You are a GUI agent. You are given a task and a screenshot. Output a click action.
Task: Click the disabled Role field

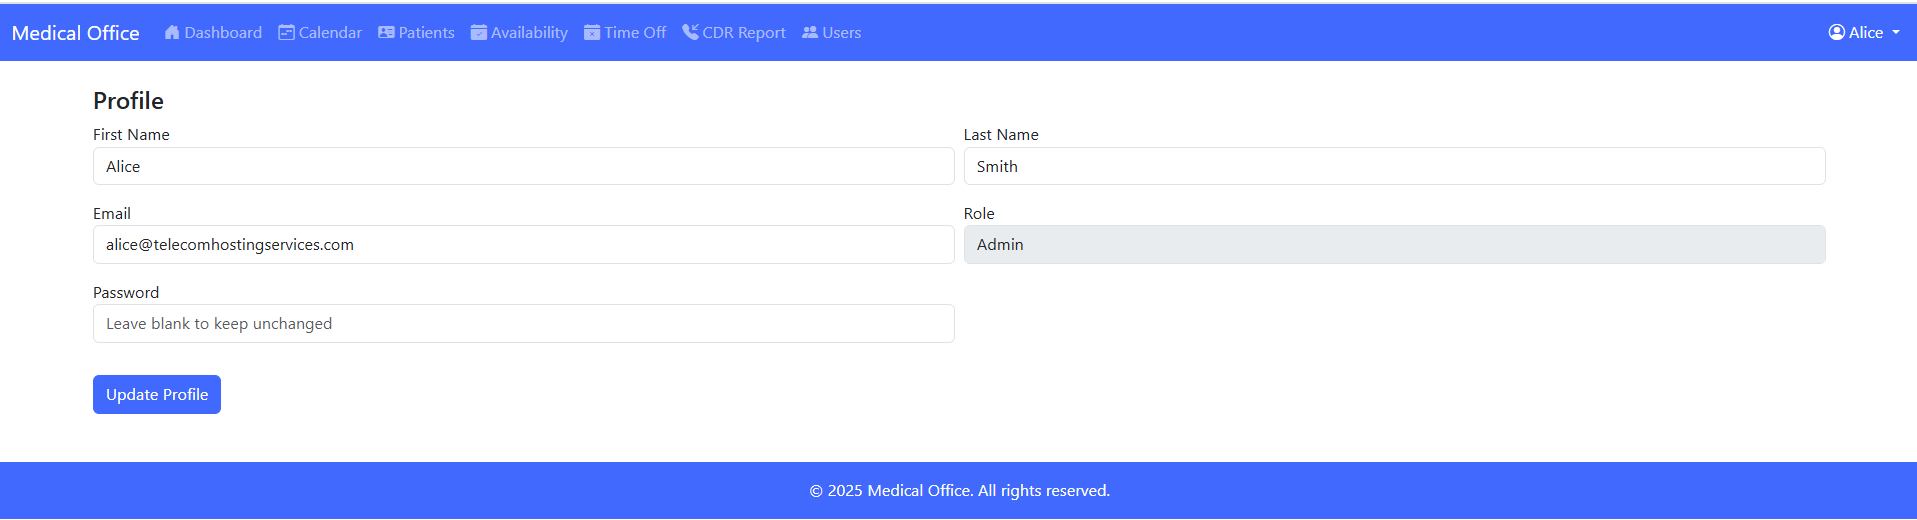(1394, 245)
